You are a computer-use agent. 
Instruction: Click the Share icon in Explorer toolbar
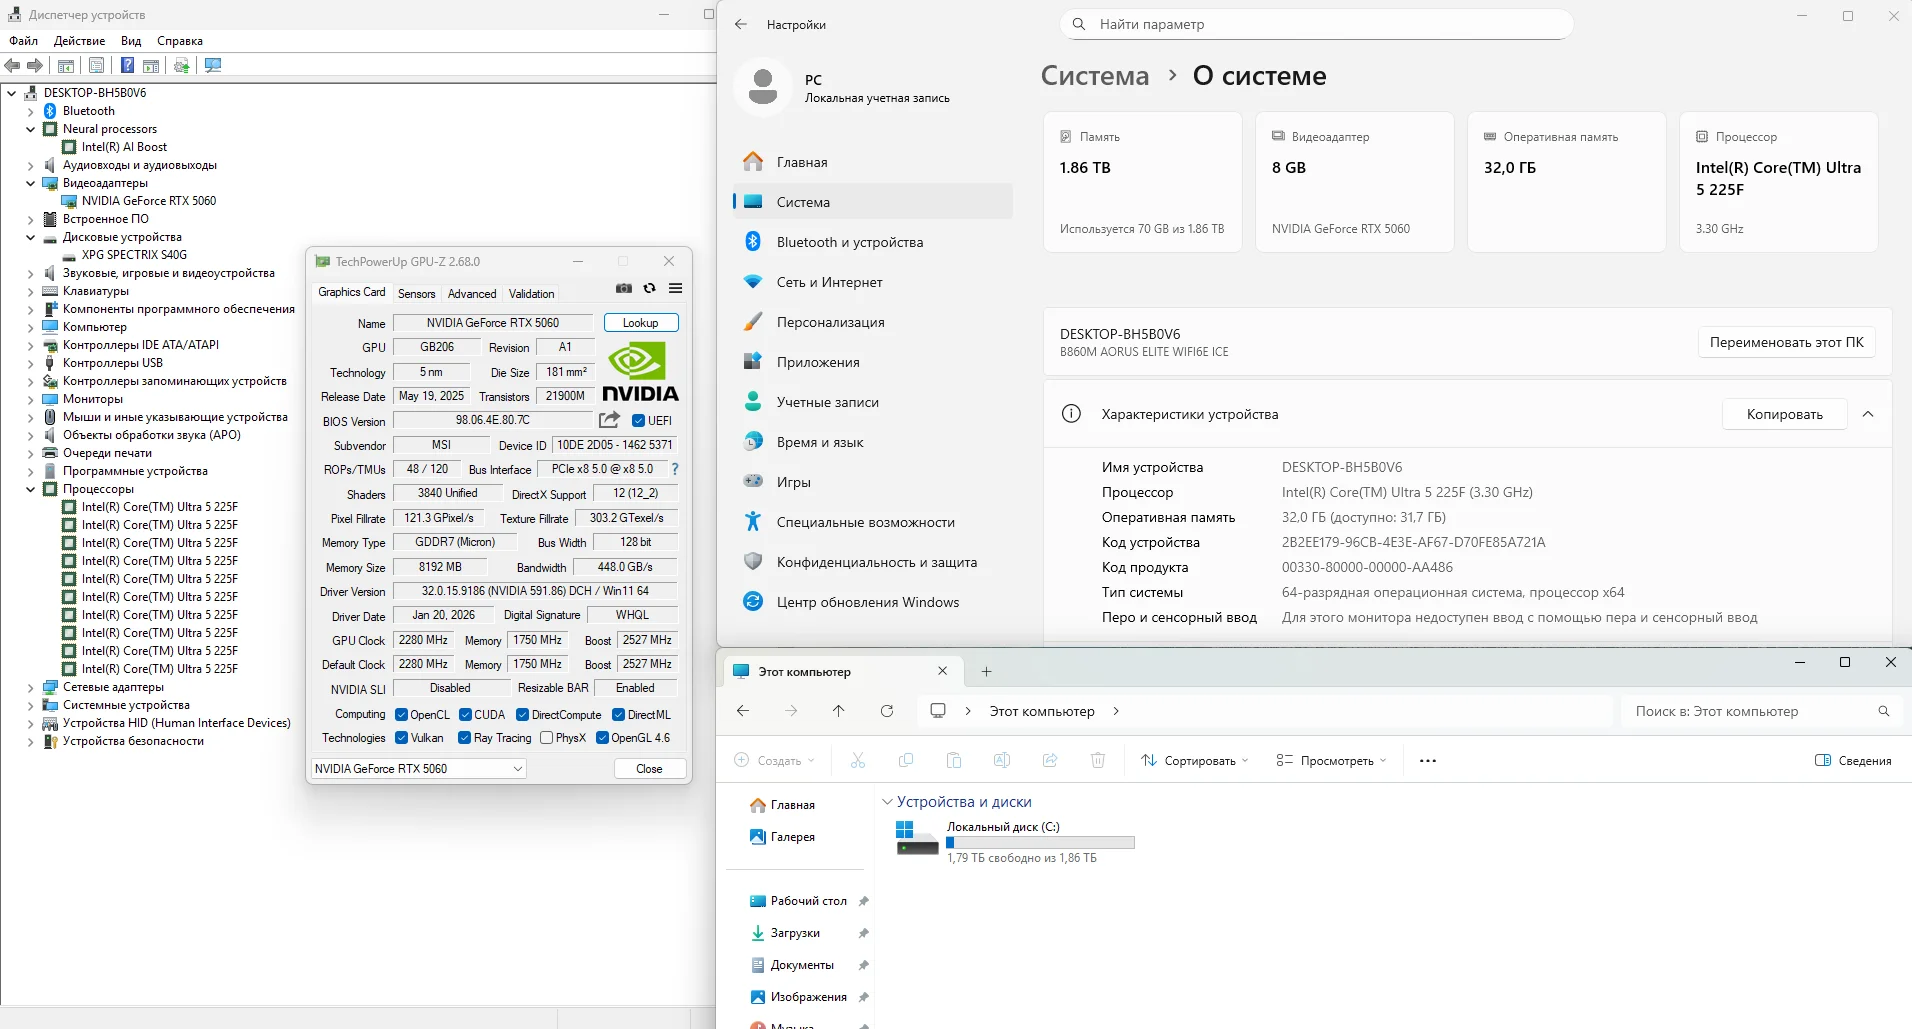[1050, 761]
